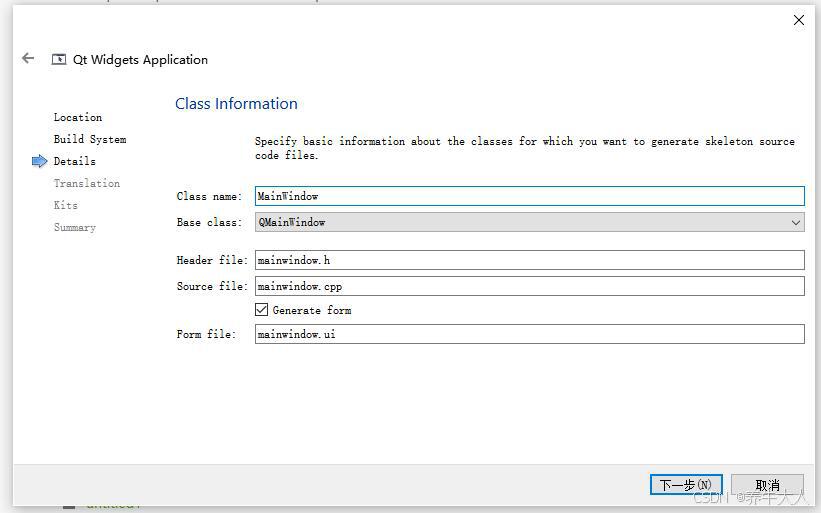The height and width of the screenshot is (513, 821).
Task: Focus the Class name field with MainWindow
Action: pyautogui.click(x=529, y=196)
